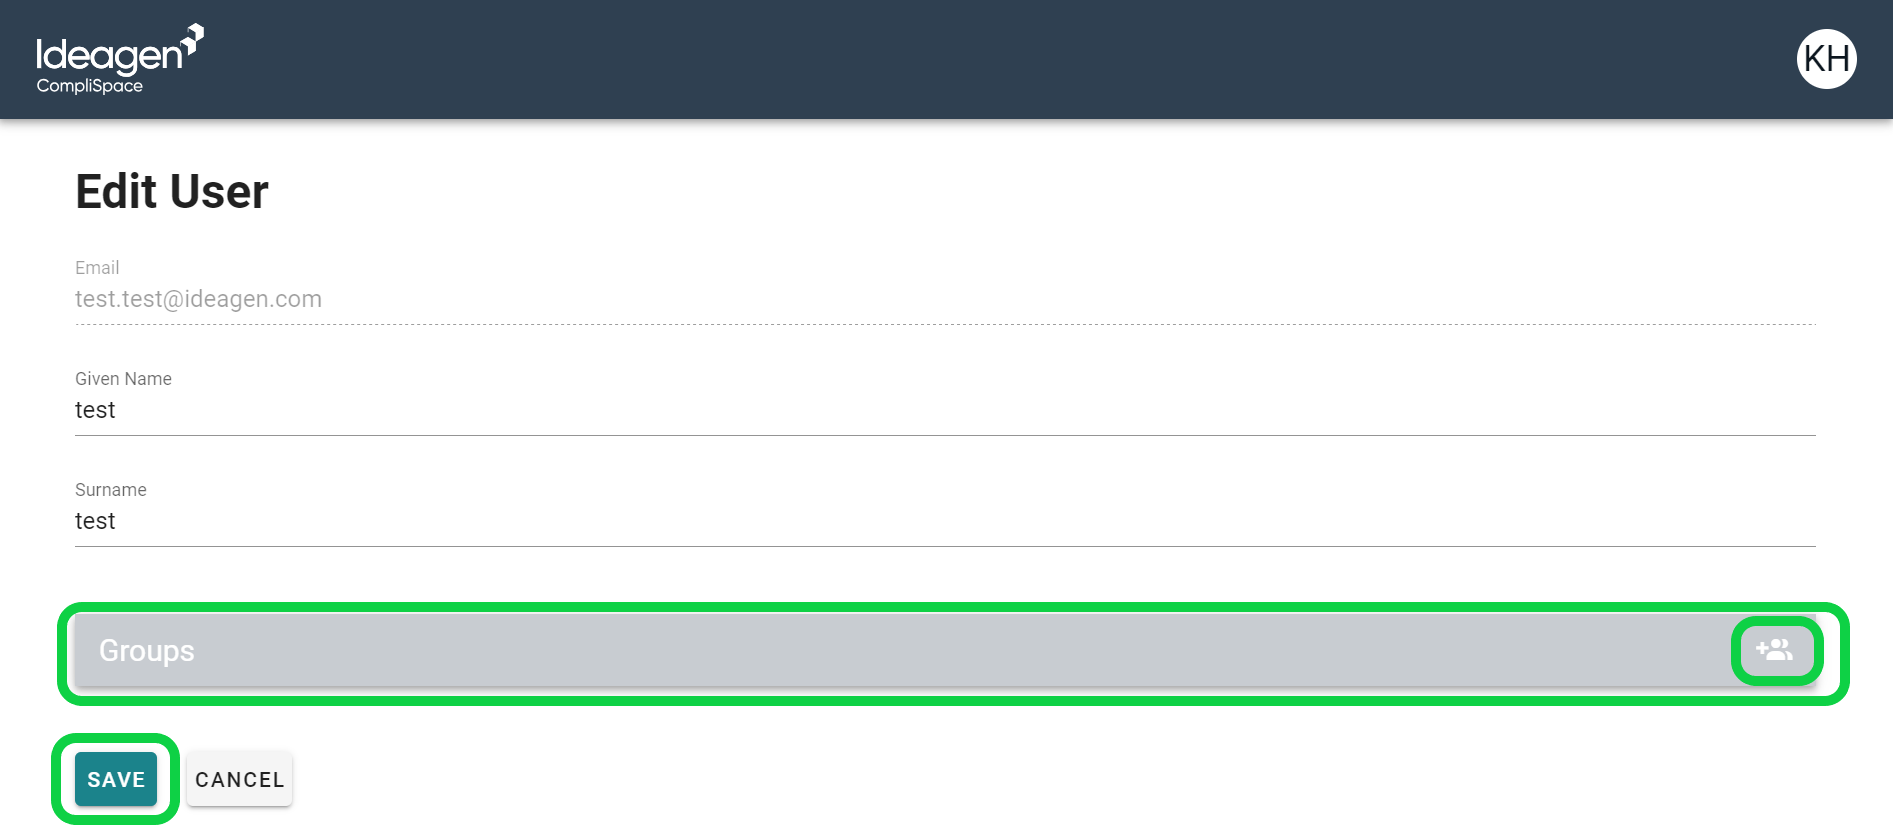Click the cube mark beside Ideagen
The image size is (1893, 829).
point(194,36)
